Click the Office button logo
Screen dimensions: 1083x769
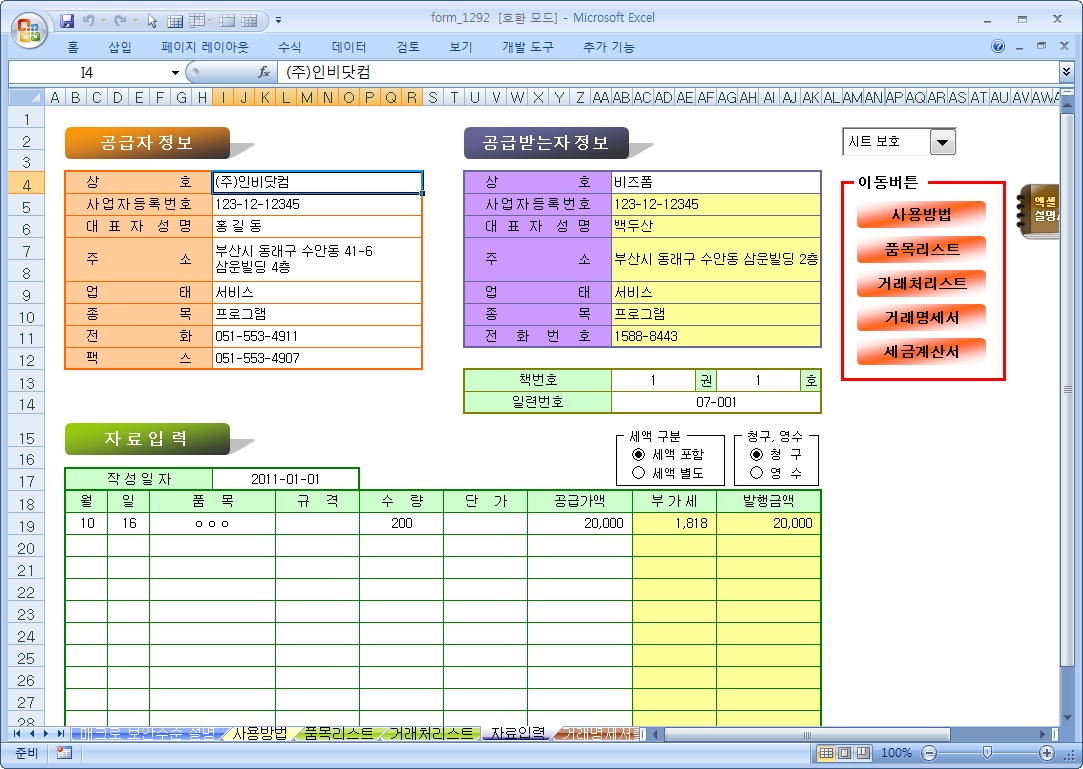tap(28, 29)
